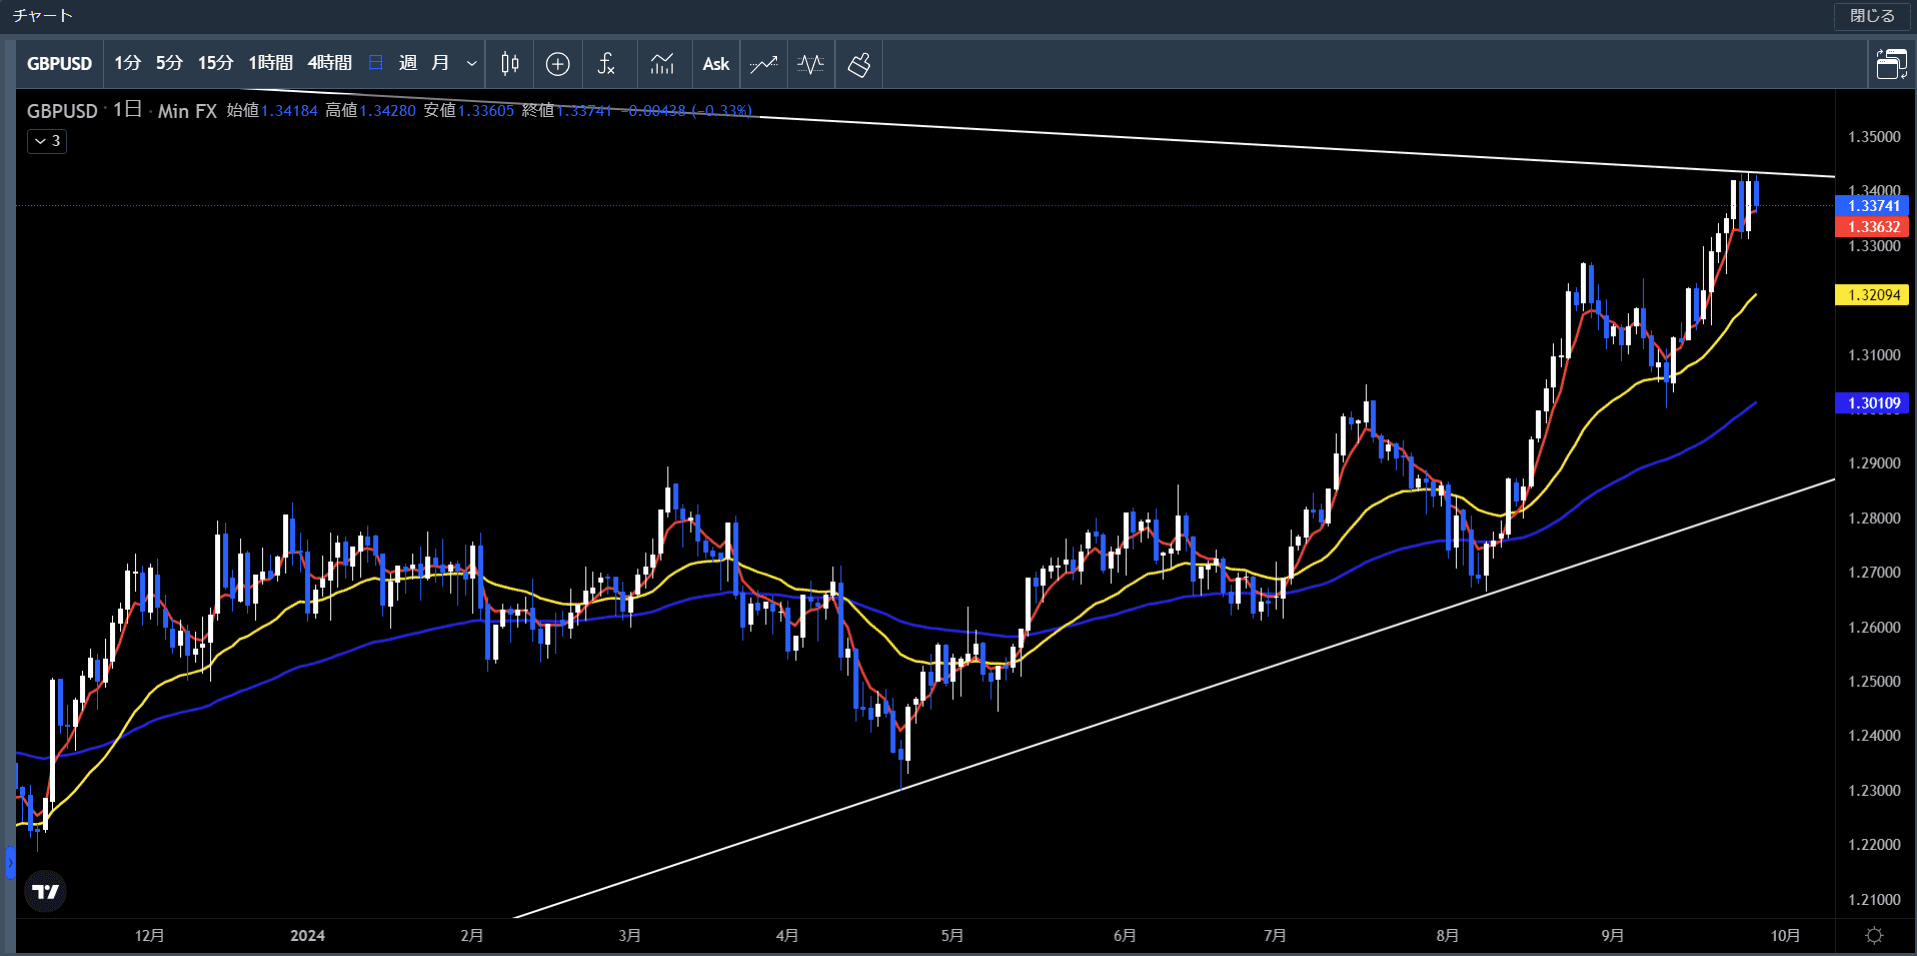Screen dimensions: 1917x956
Task: Select the paintbrush clear-drawings icon
Action: click(x=859, y=64)
